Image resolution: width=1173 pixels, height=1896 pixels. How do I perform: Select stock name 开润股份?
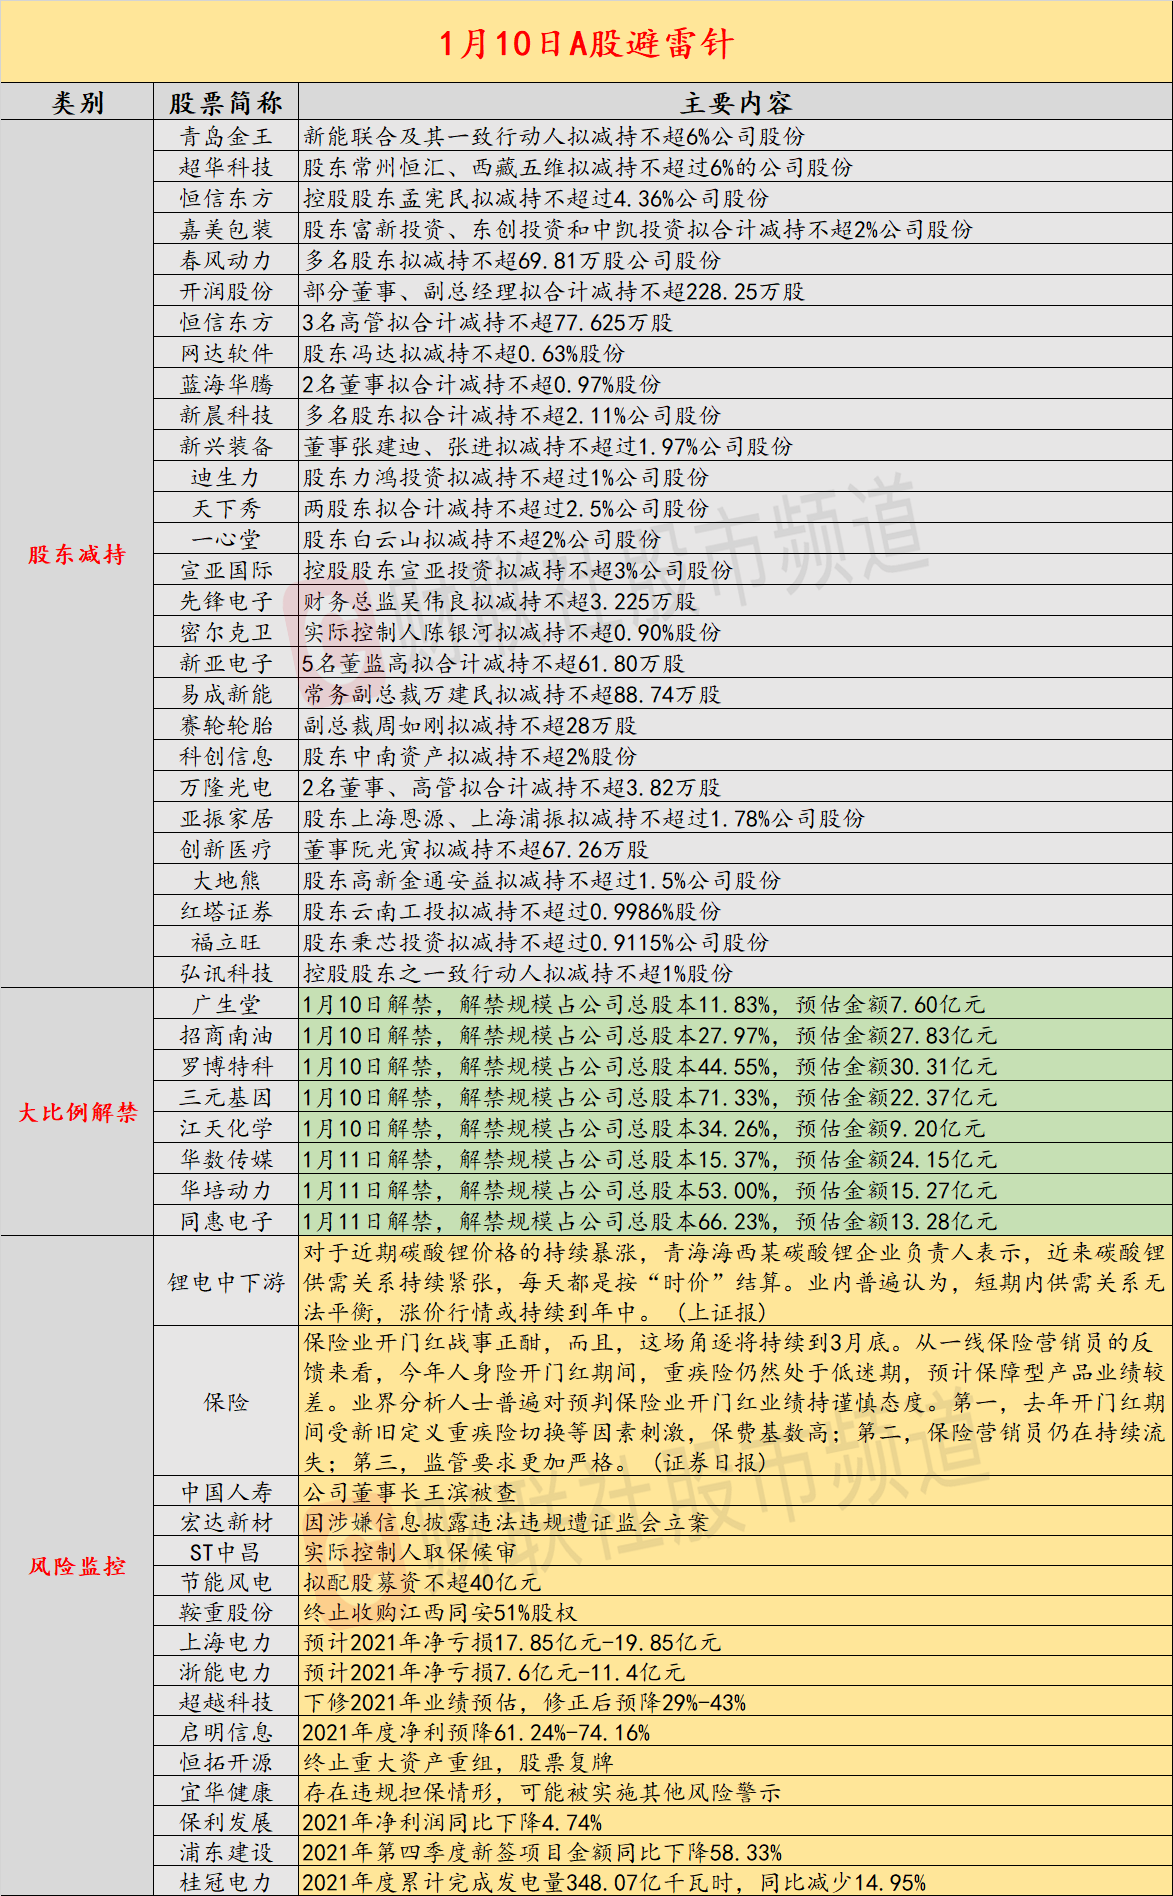226,291
